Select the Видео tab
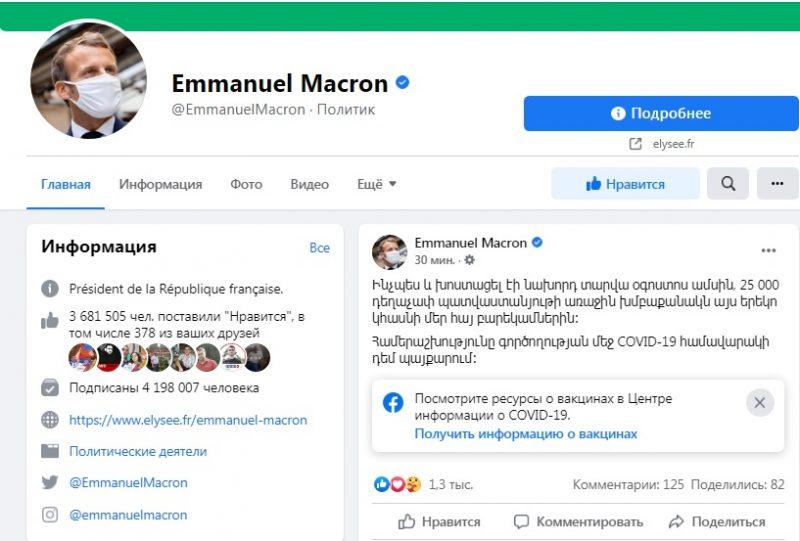800x541 pixels. tap(309, 184)
